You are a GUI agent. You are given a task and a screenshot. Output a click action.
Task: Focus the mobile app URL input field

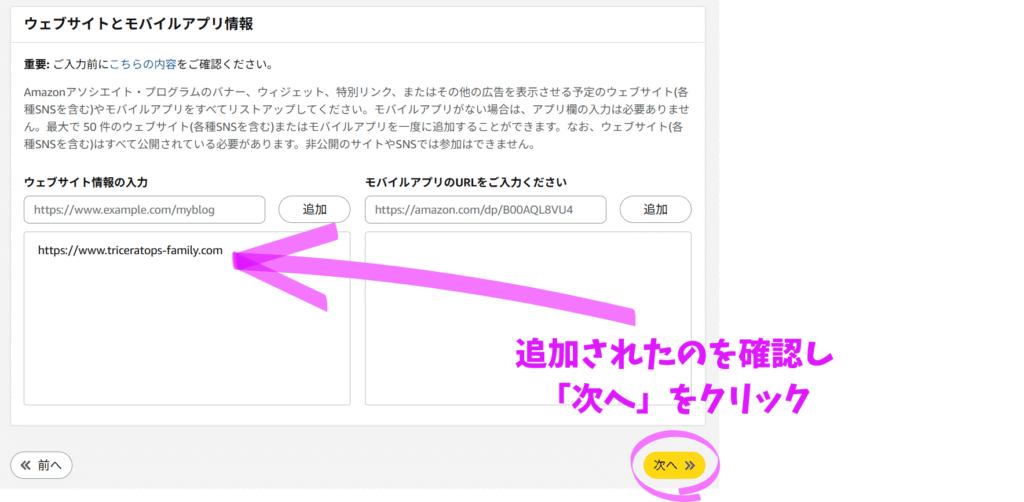[485, 210]
